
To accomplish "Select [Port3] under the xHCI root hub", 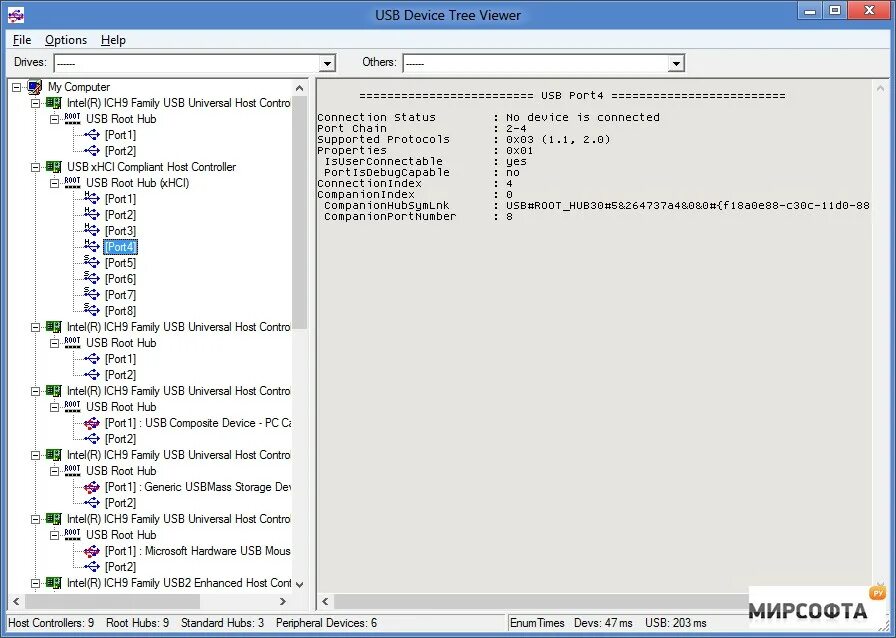I will click(x=121, y=231).
